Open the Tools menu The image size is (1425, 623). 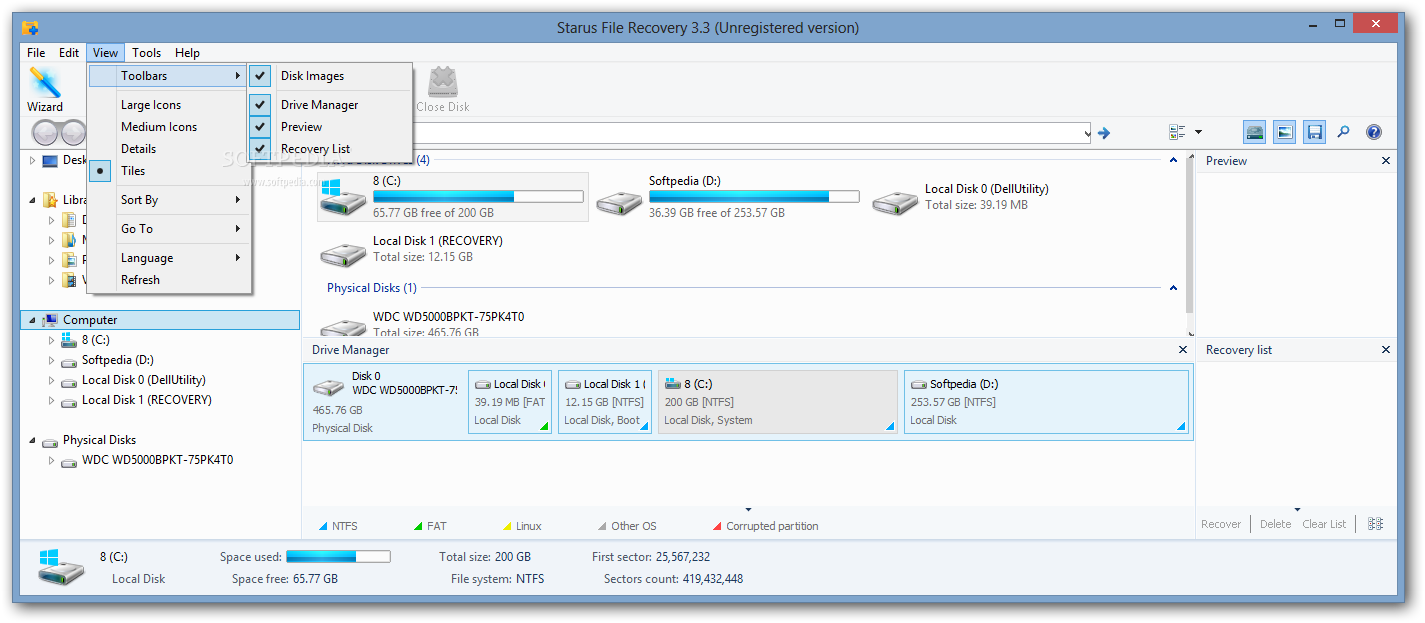click(146, 53)
